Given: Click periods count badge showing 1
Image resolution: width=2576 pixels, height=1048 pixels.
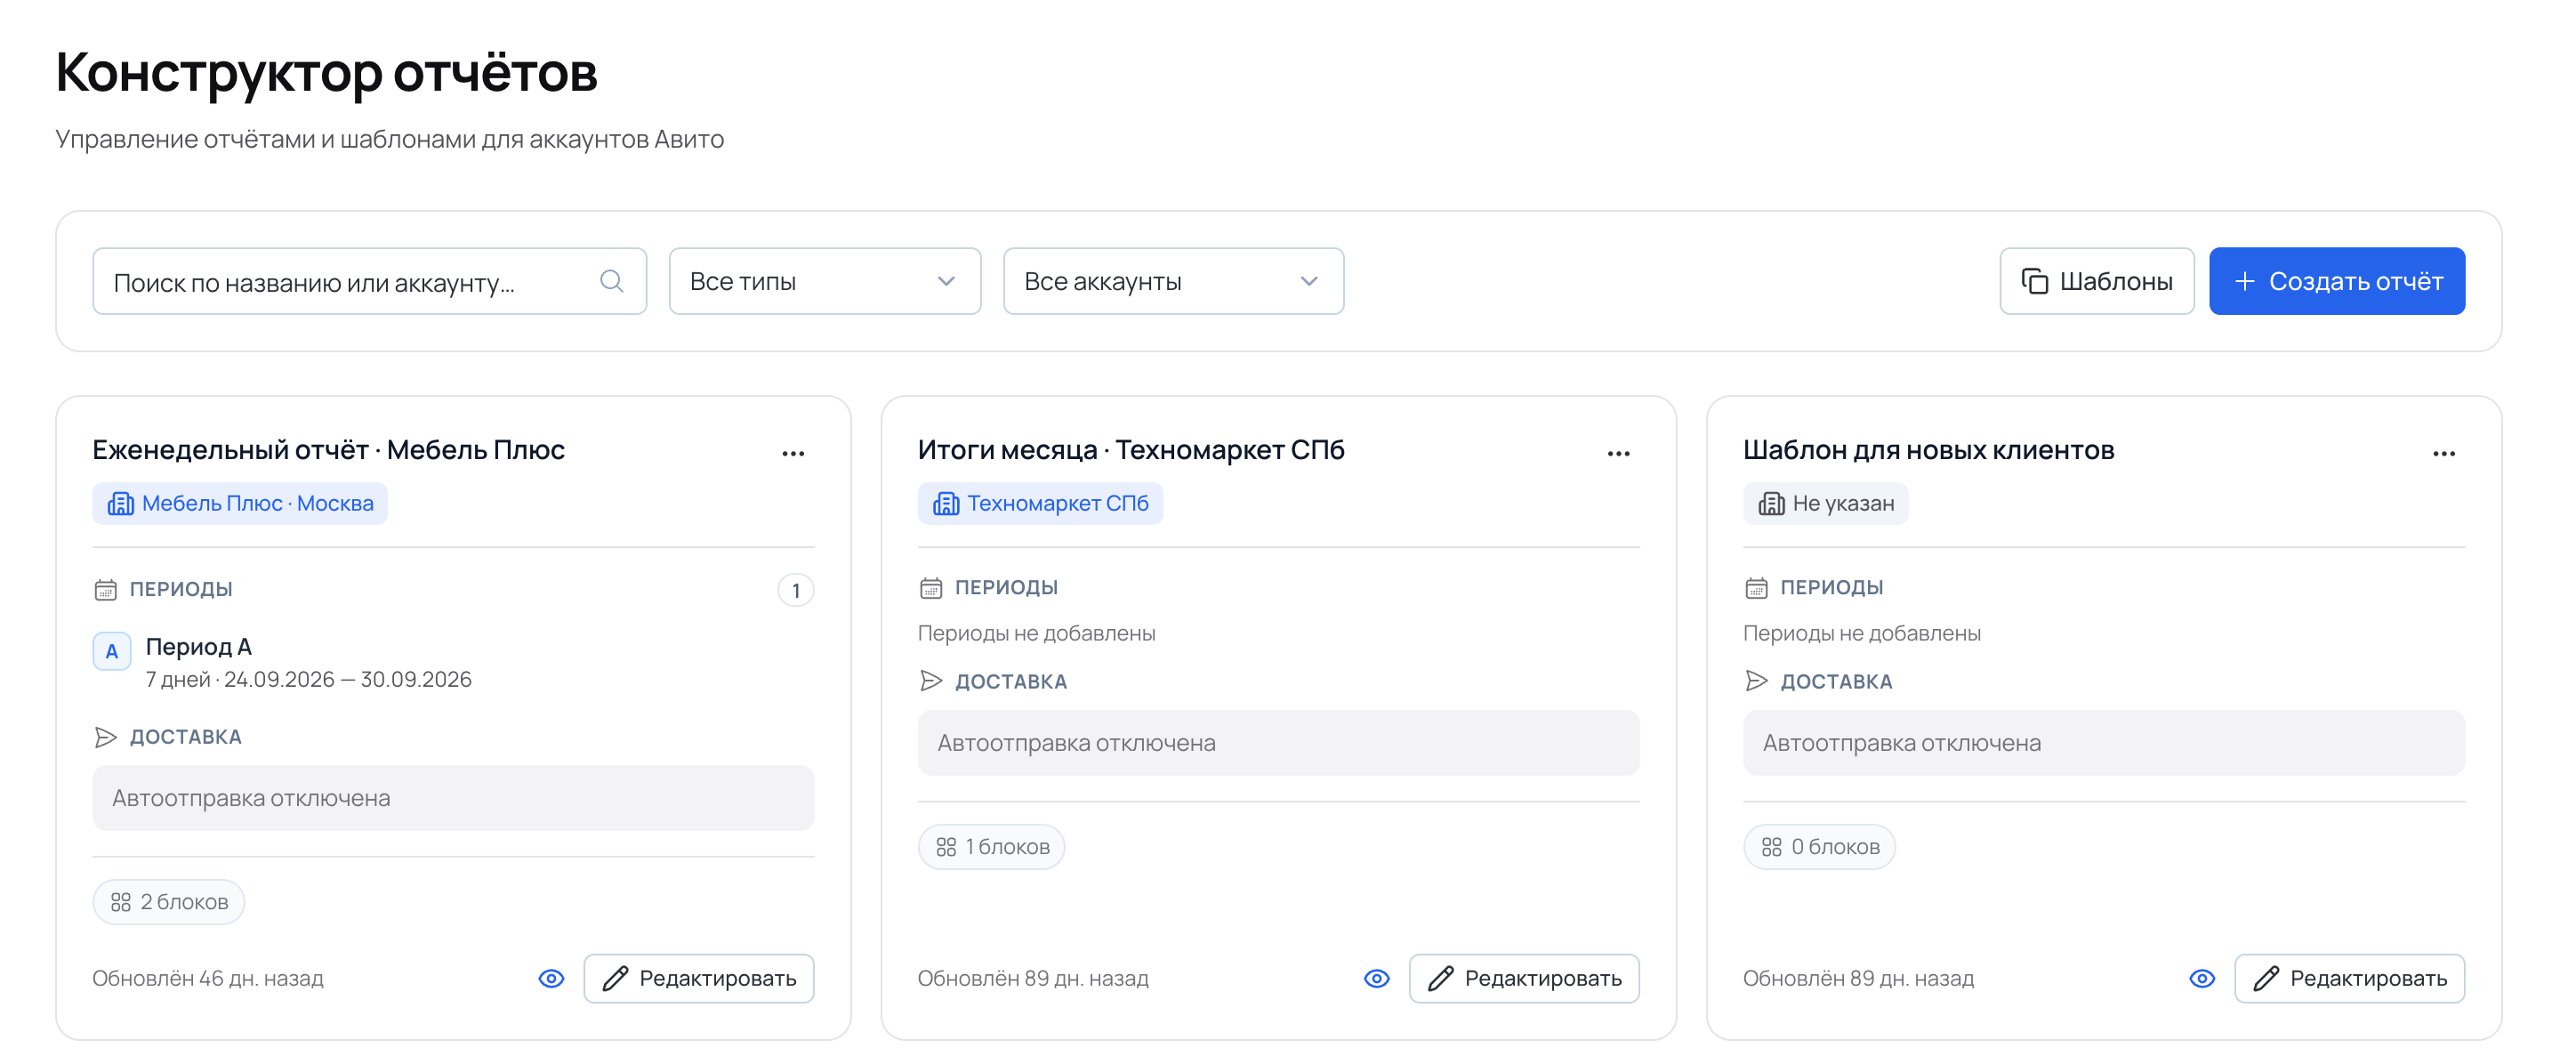Looking at the screenshot, I should coord(795,589).
